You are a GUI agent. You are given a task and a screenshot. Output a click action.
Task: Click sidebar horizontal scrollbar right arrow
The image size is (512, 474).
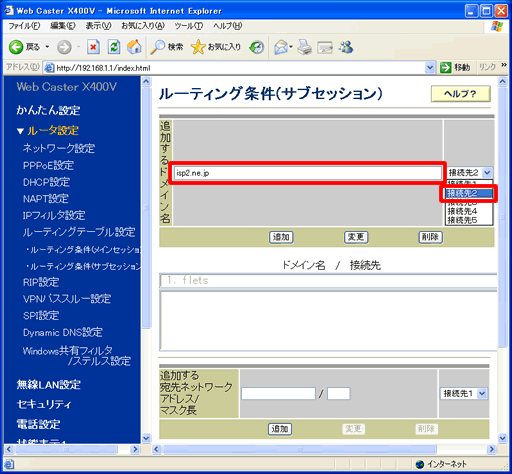pos(135,449)
